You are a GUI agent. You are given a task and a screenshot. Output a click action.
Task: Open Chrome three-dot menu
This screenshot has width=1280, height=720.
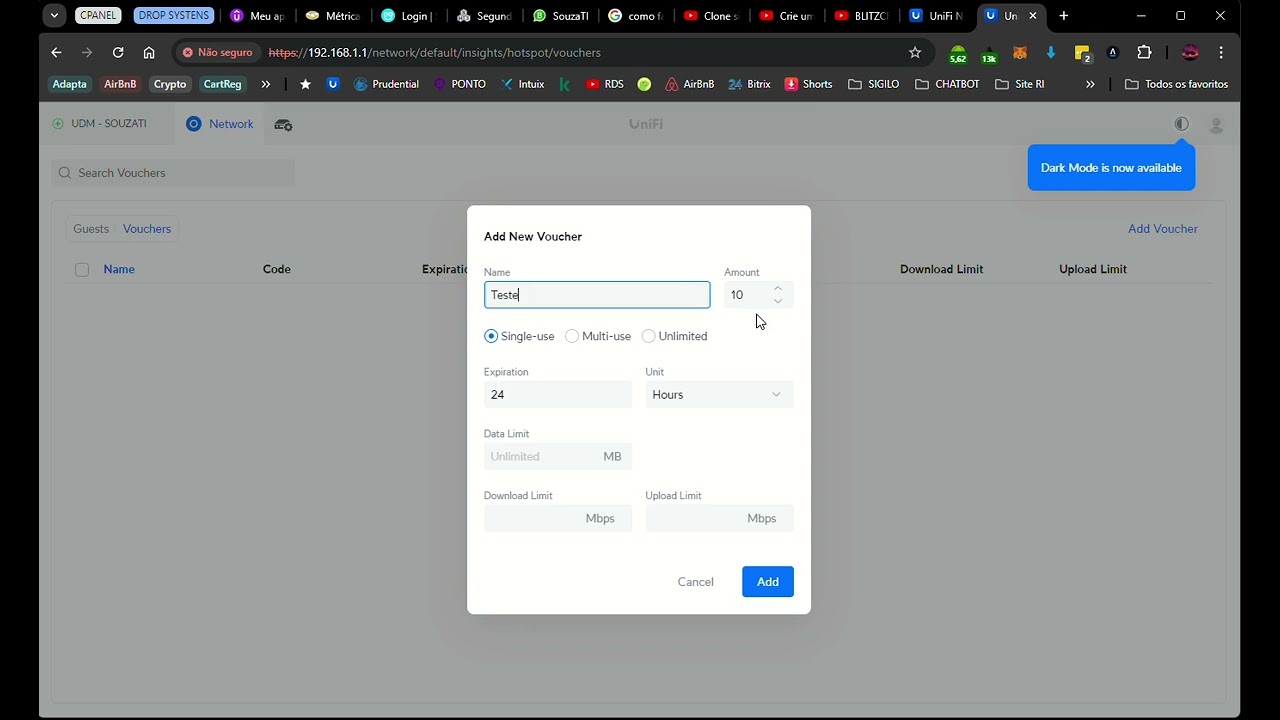coord(1221,52)
